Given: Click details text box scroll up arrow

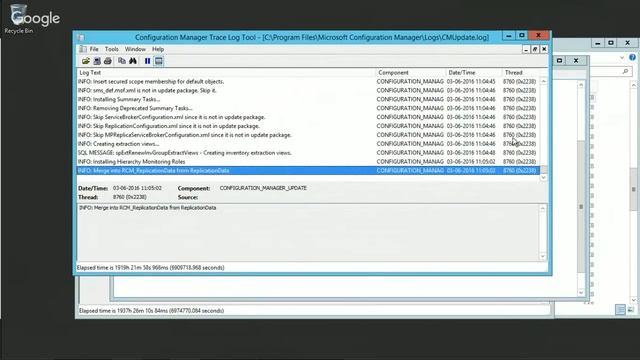Looking at the screenshot, I should [543, 209].
